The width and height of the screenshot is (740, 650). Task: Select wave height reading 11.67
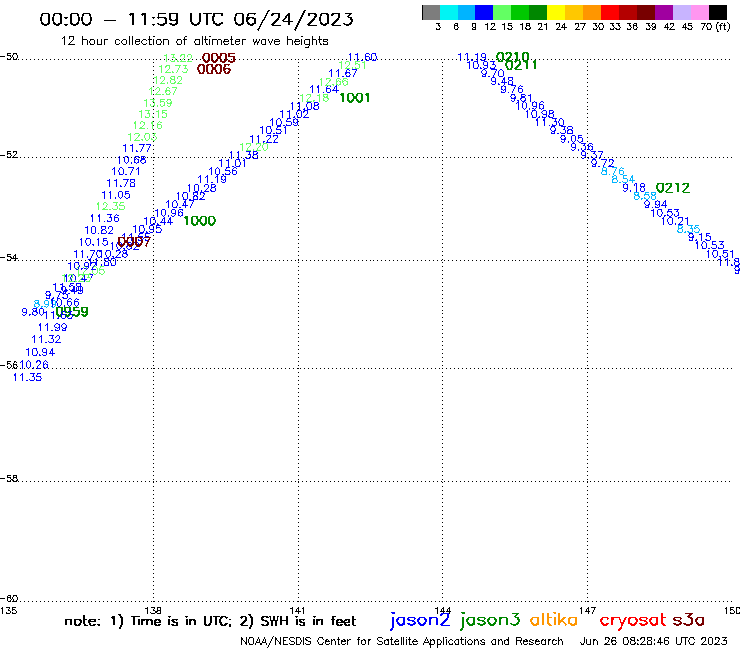(343, 73)
